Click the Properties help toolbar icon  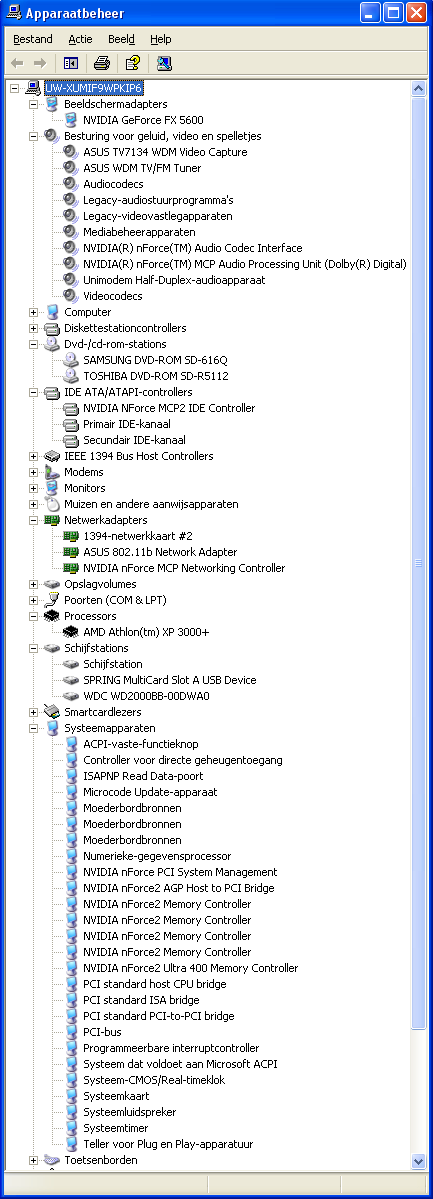point(133,63)
